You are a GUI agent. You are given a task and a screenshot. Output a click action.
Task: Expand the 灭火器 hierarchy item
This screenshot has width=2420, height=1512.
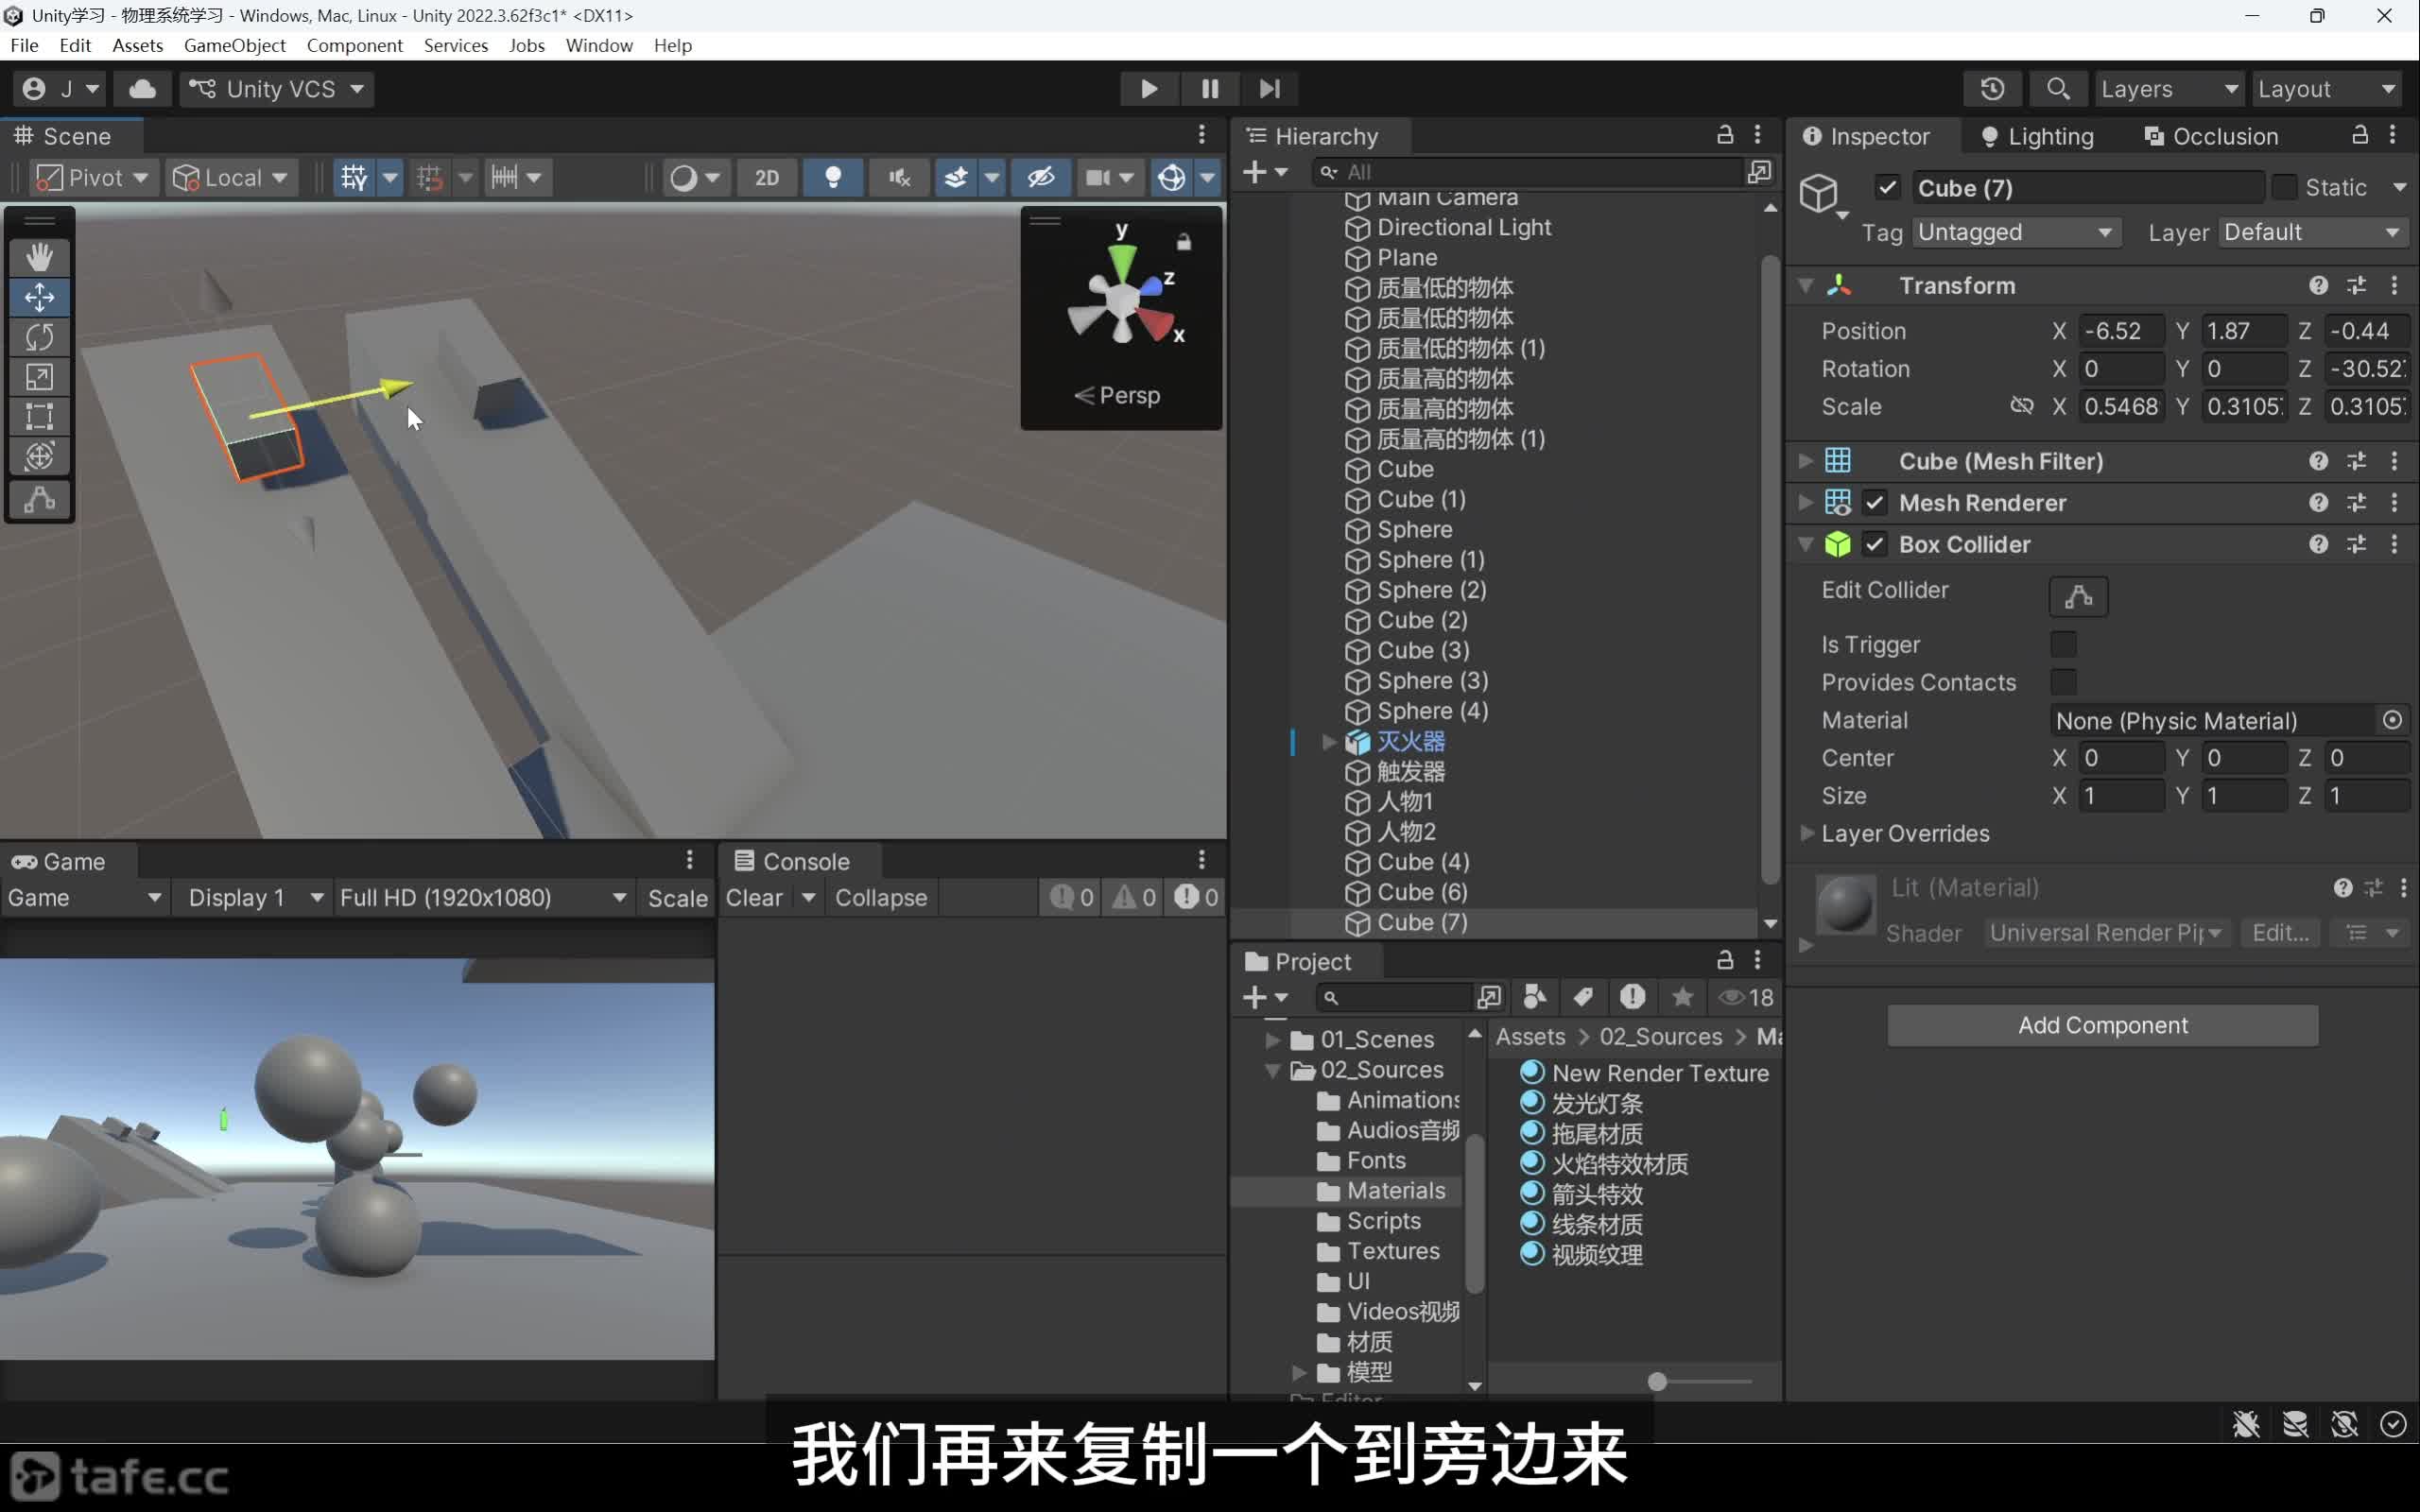tap(1328, 741)
